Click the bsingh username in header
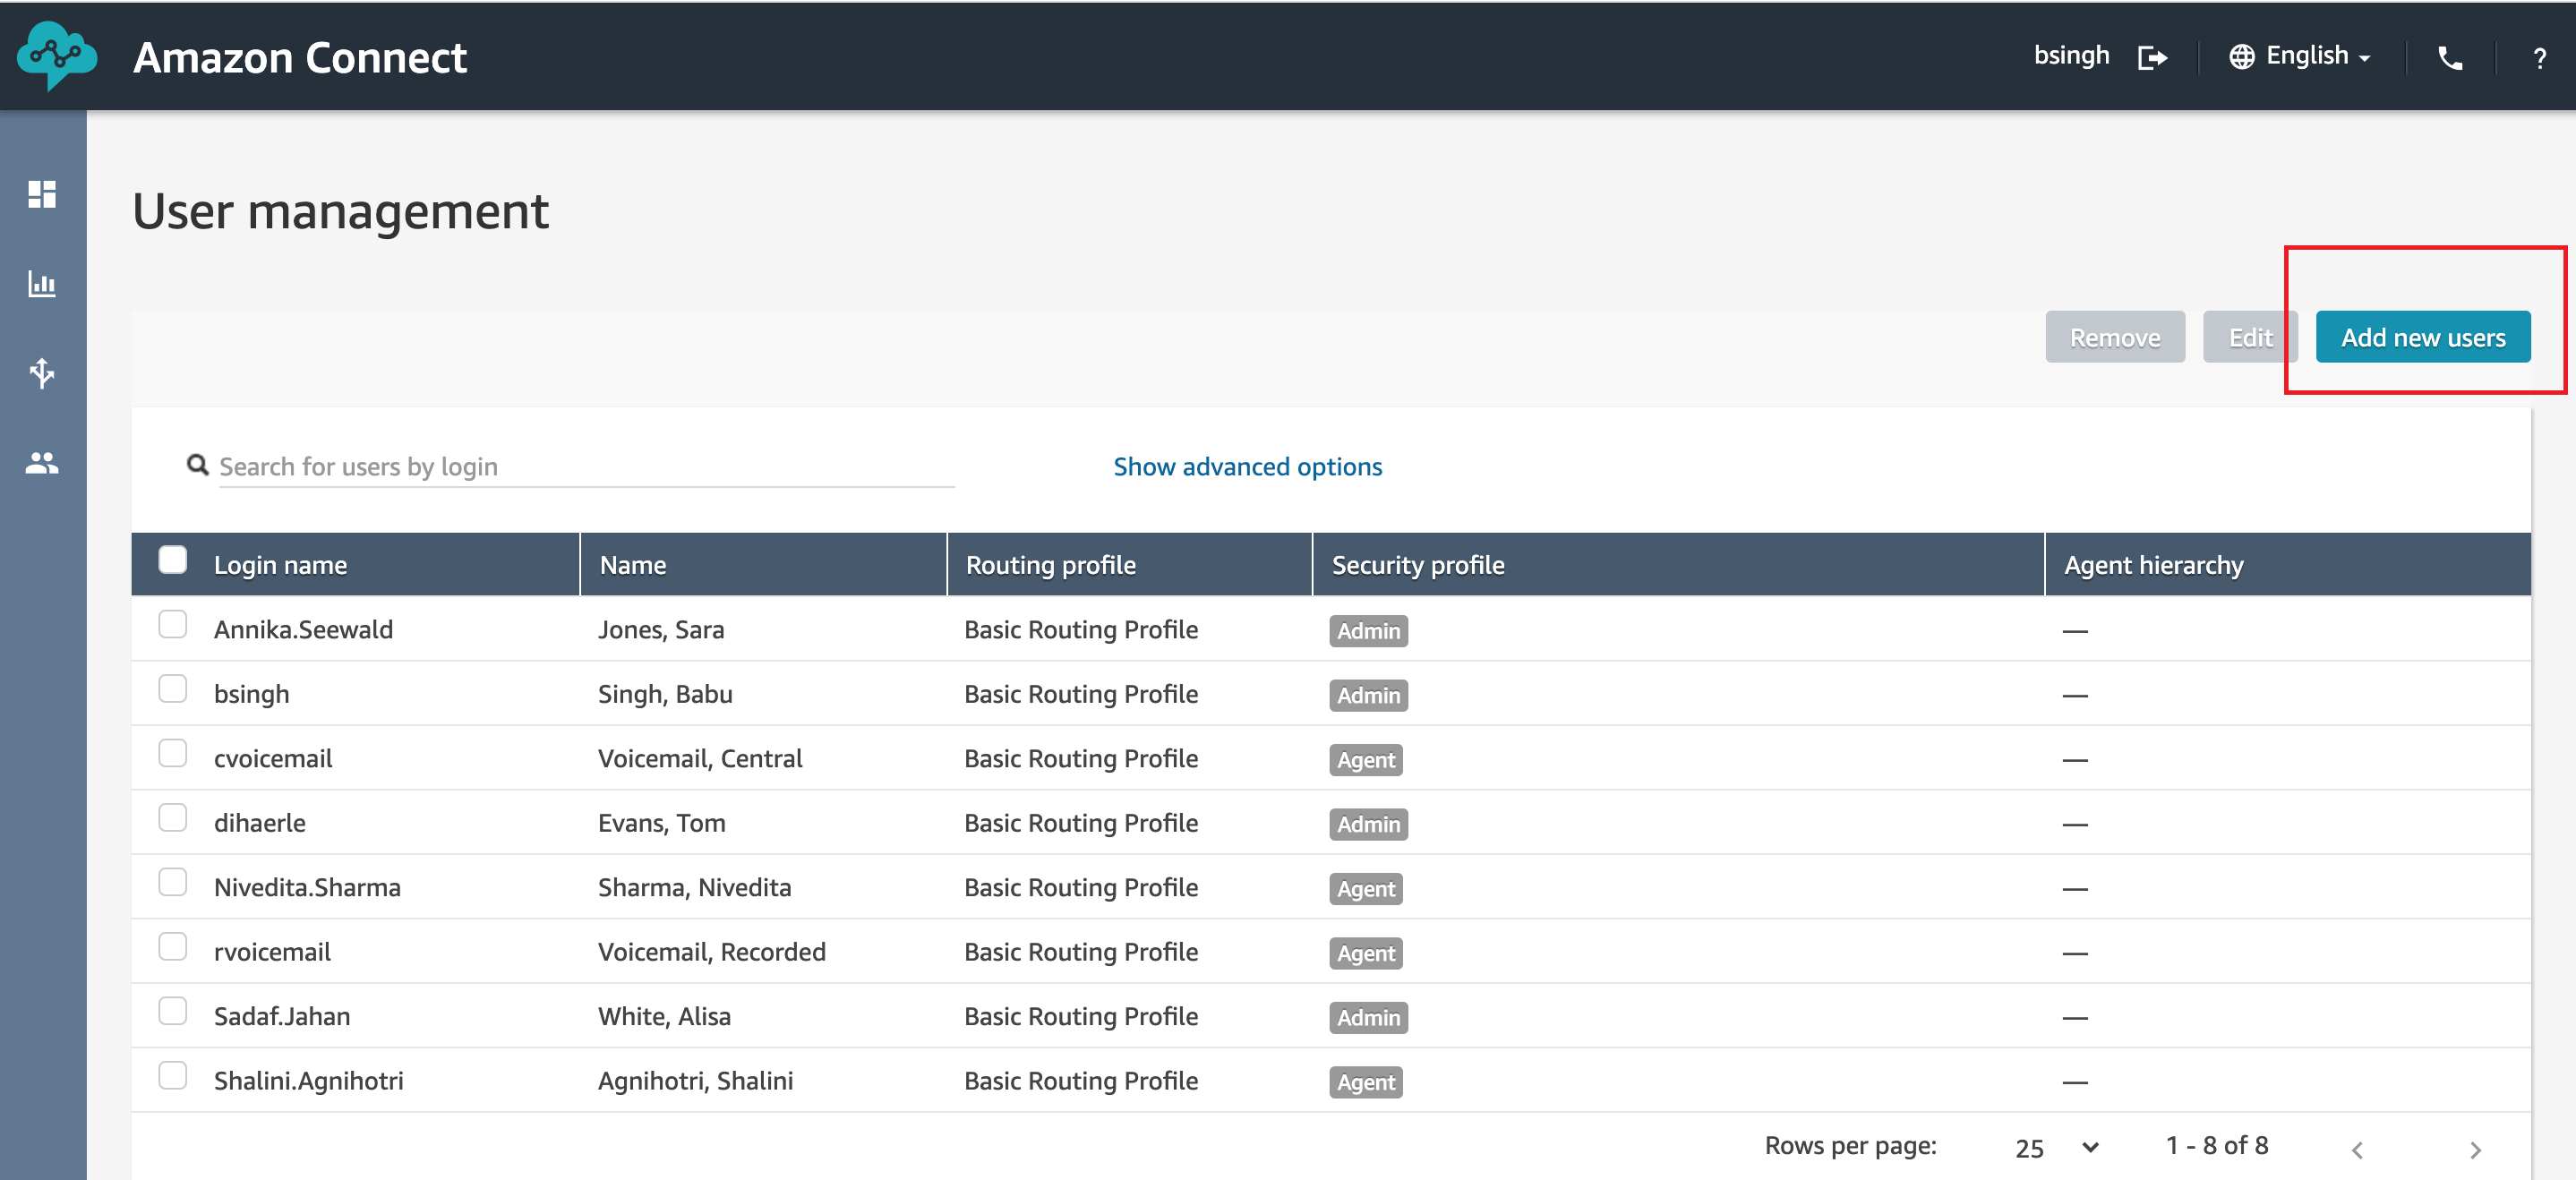The image size is (2576, 1180). pyautogui.click(x=2071, y=56)
